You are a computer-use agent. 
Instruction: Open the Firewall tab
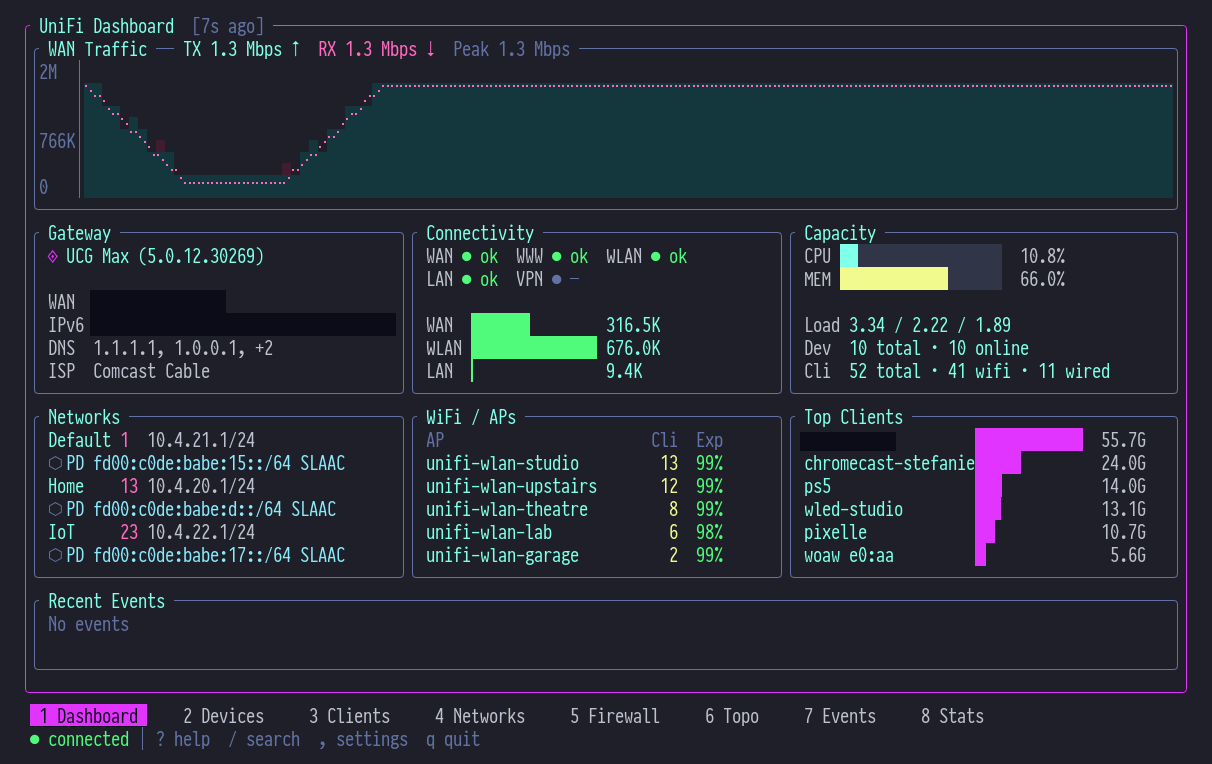614,716
